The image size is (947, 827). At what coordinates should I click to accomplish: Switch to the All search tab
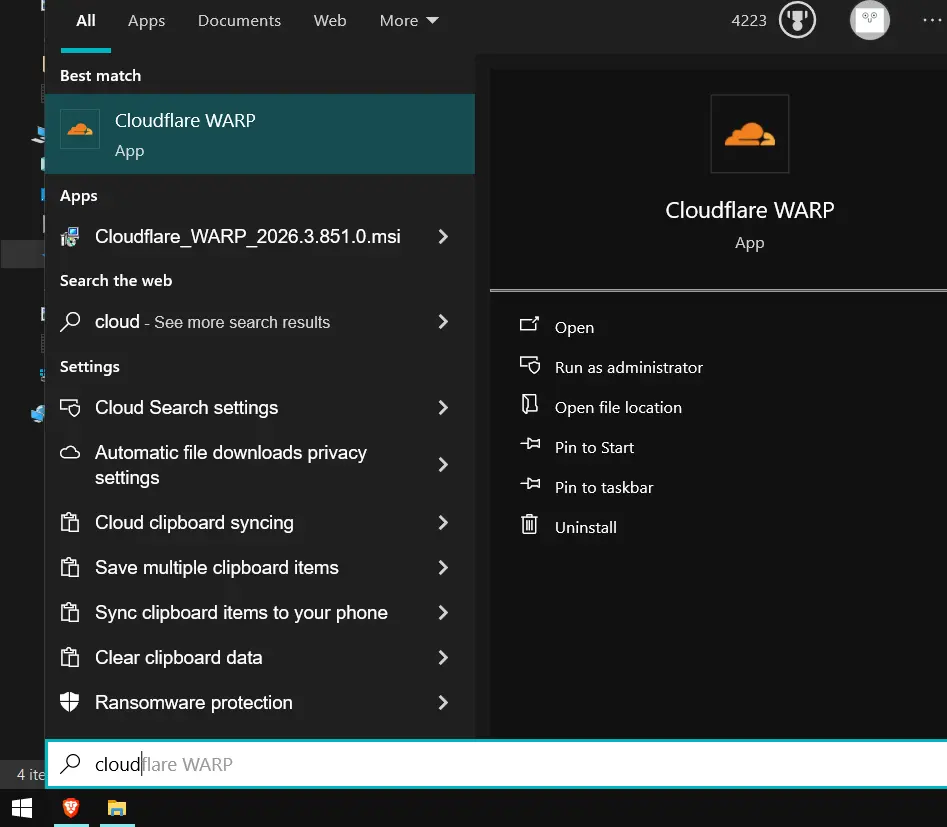86,21
